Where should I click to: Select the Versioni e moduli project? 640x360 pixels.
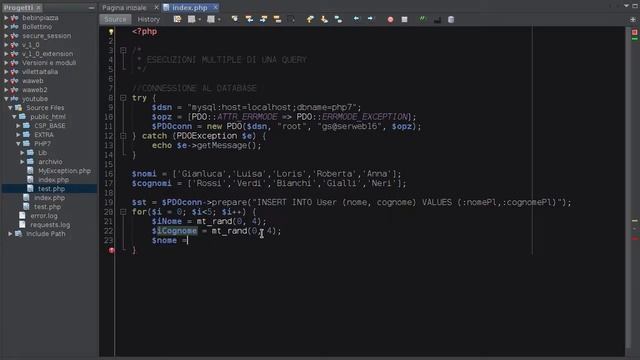[x=49, y=63]
